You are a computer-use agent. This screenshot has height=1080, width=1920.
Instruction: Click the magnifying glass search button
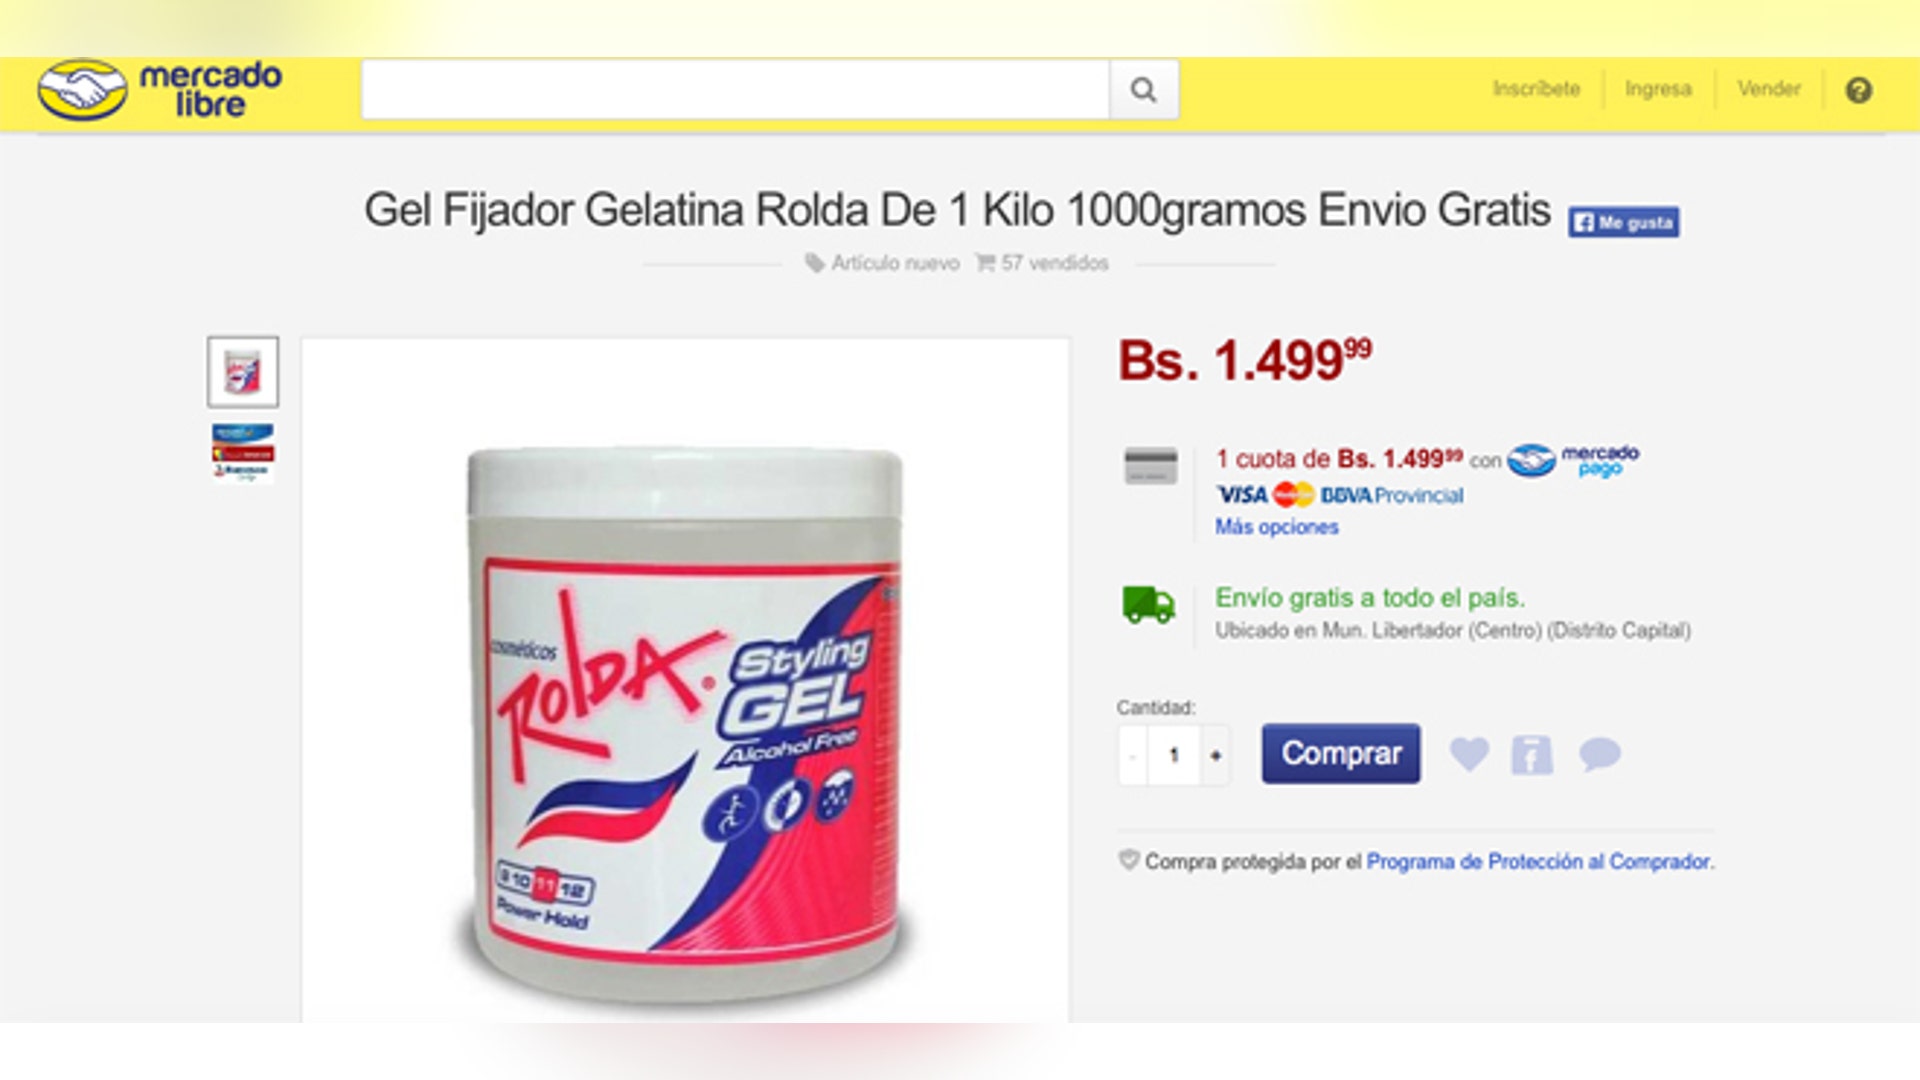pyautogui.click(x=1143, y=90)
